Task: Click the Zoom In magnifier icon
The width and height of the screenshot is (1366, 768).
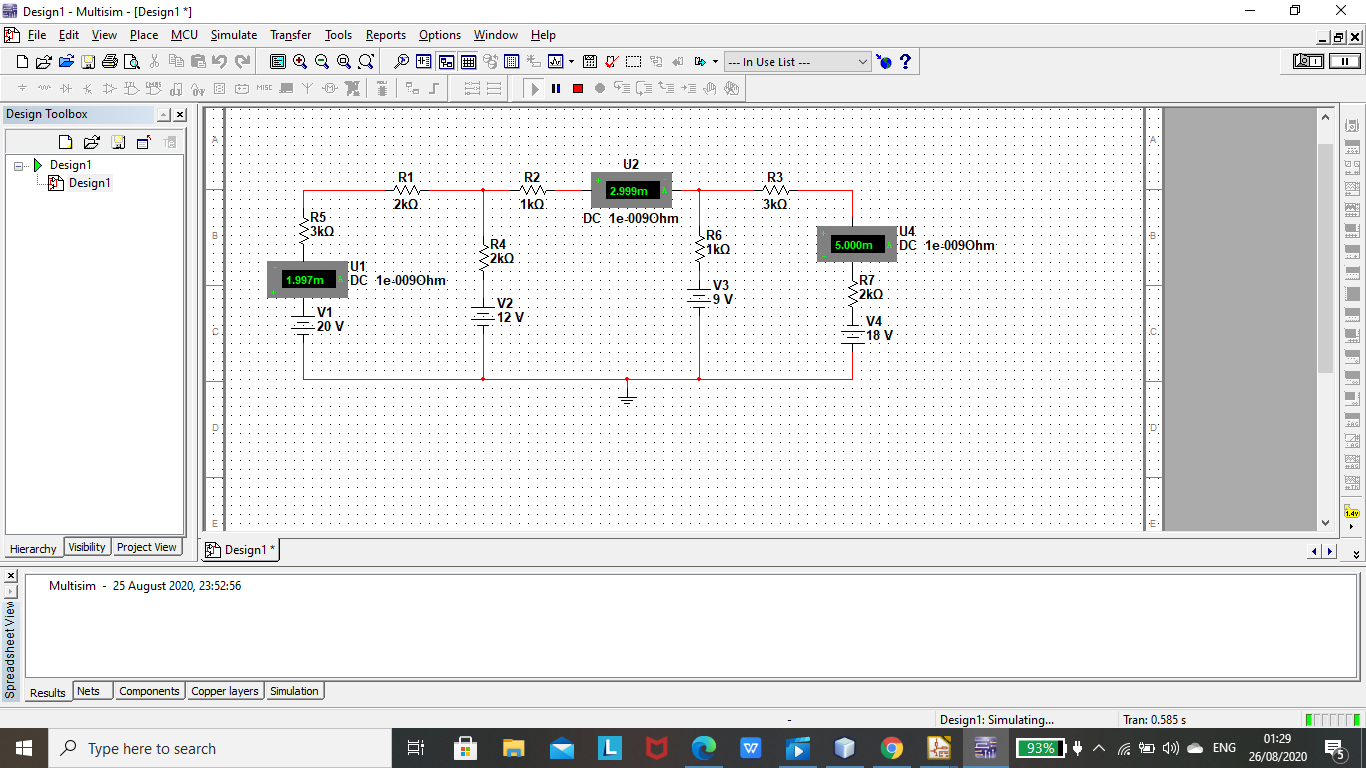Action: [300, 62]
